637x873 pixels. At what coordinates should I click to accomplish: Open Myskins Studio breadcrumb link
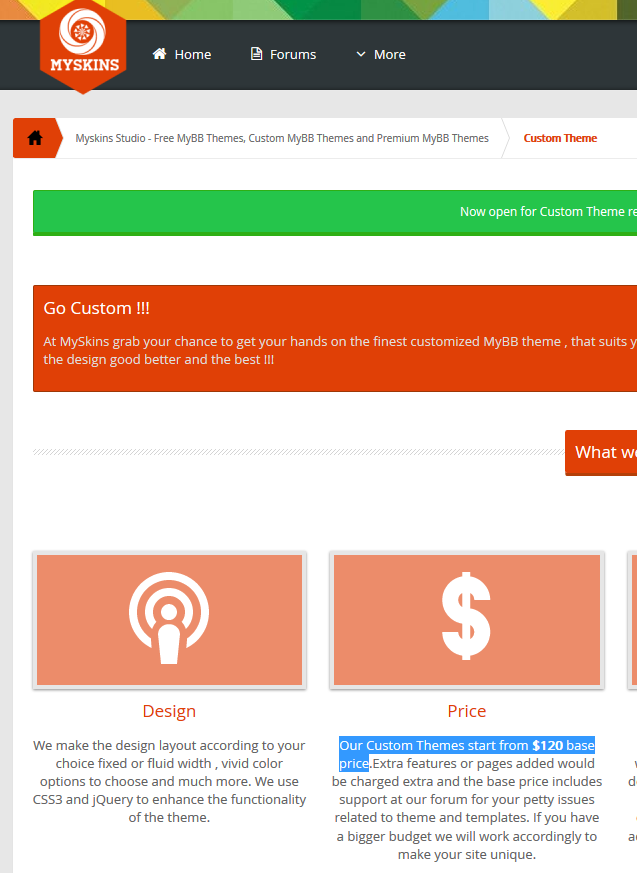pyautogui.click(x=282, y=138)
